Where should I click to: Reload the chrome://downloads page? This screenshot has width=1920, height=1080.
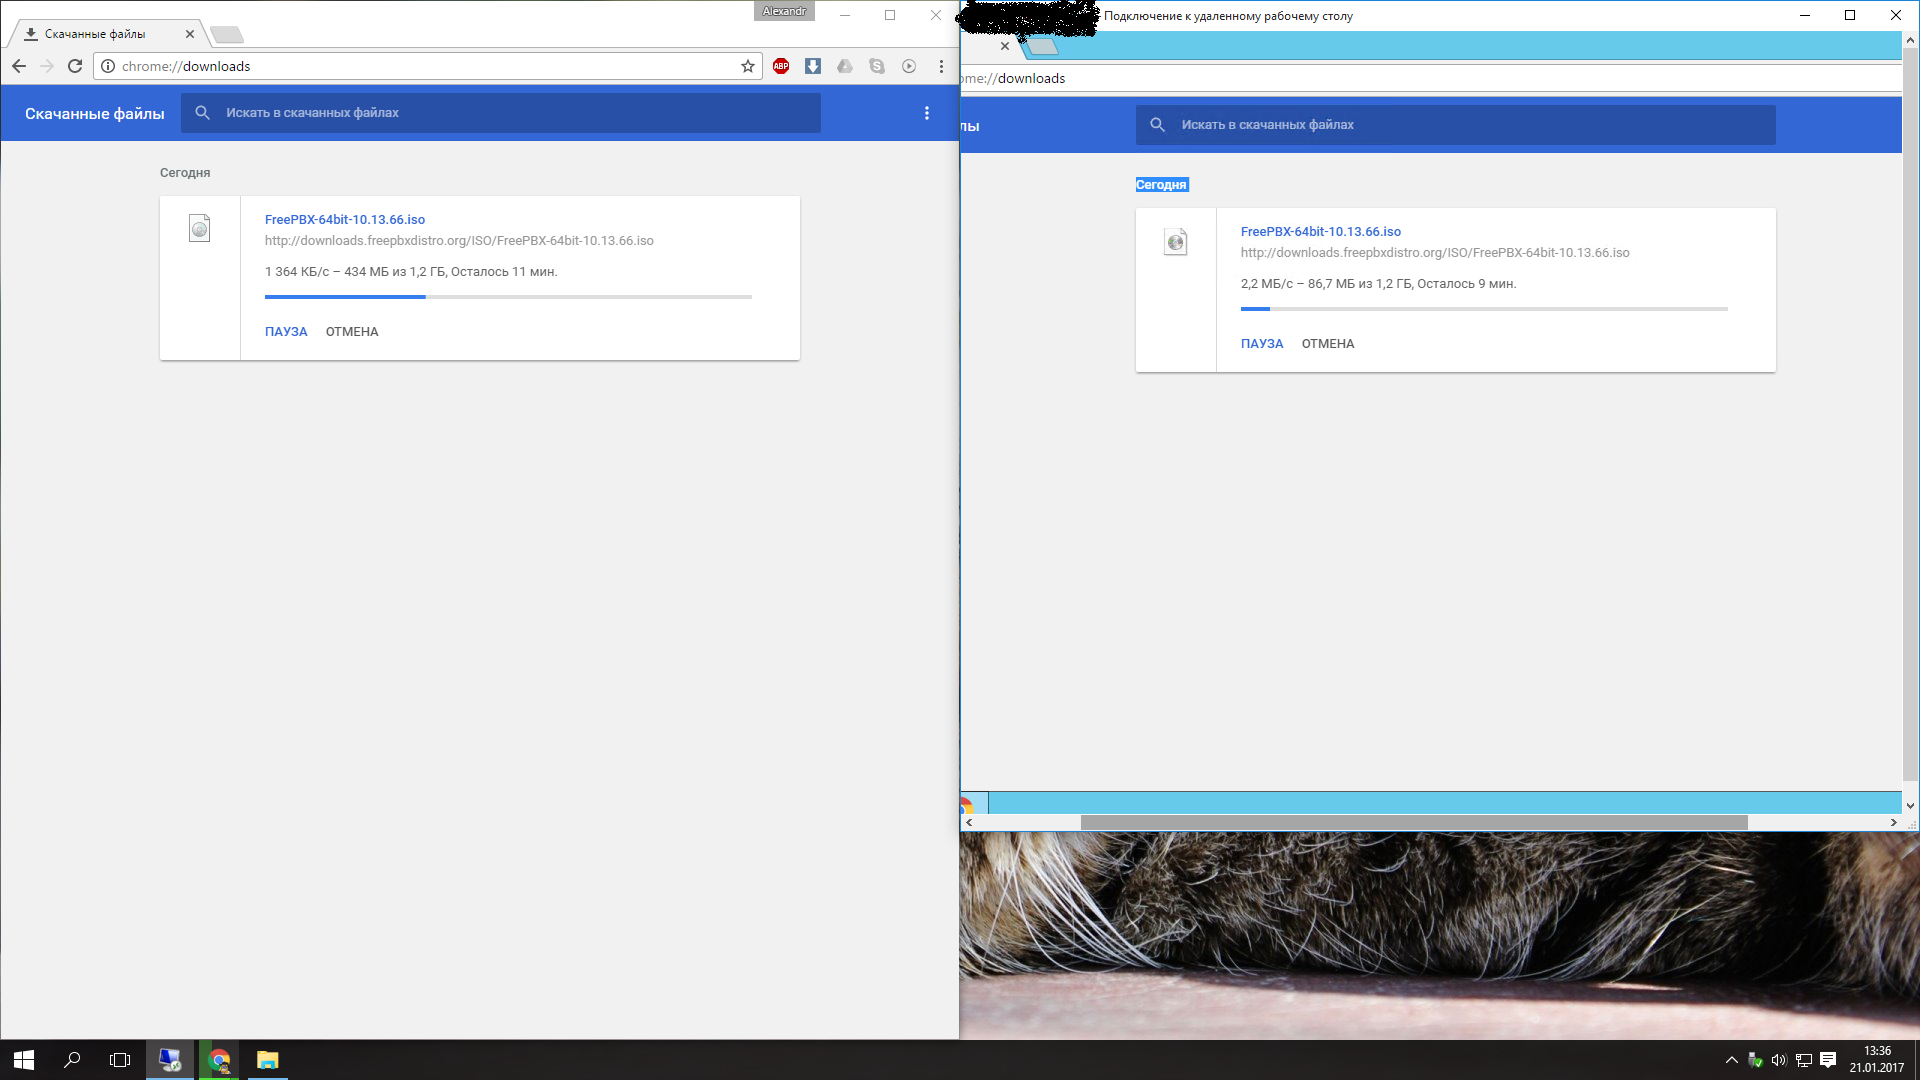point(75,66)
